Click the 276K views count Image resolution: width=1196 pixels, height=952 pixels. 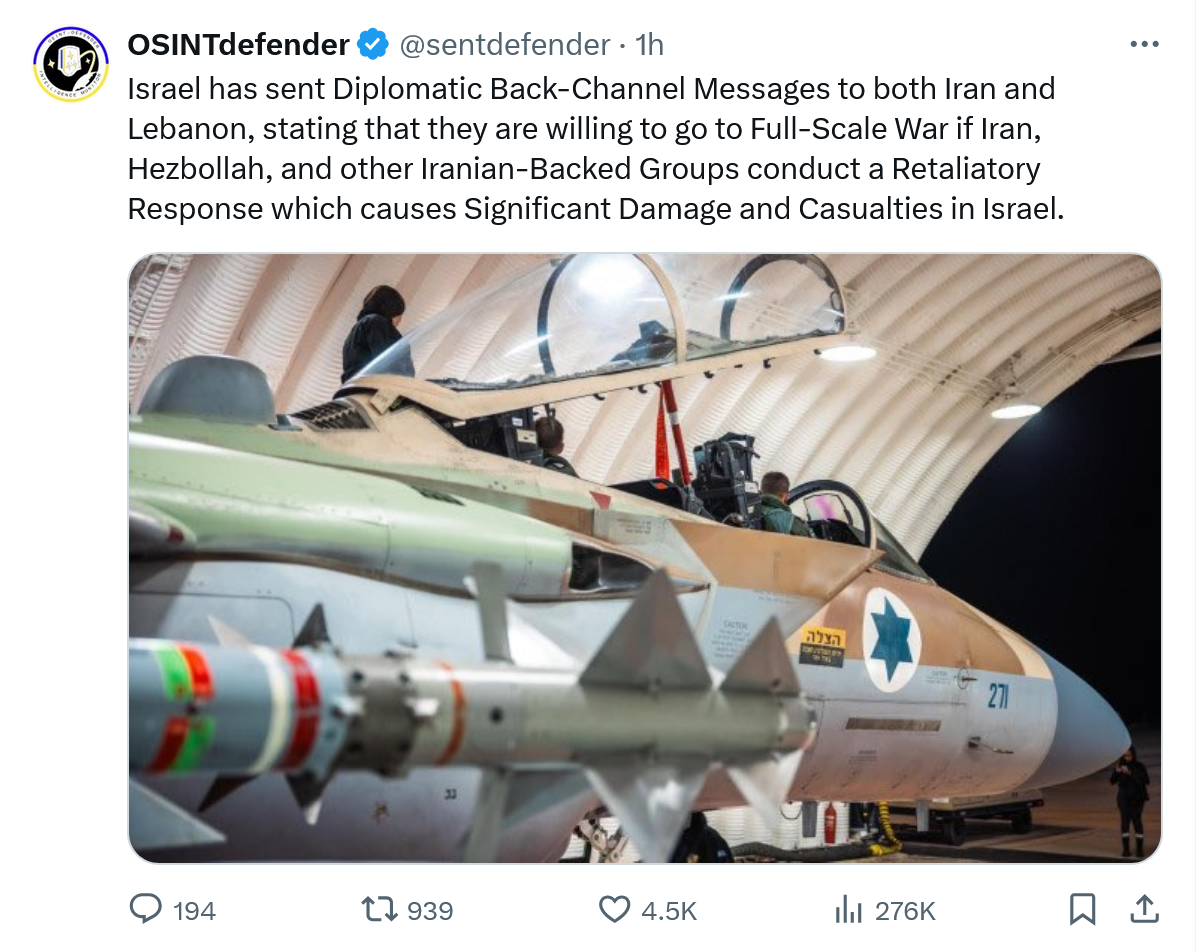coord(905,911)
